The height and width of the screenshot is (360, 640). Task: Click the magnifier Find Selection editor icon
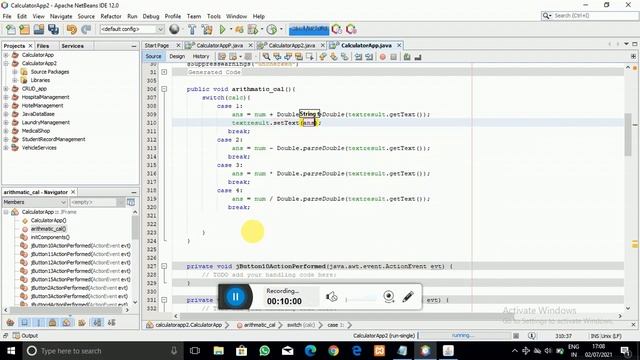click(267, 57)
